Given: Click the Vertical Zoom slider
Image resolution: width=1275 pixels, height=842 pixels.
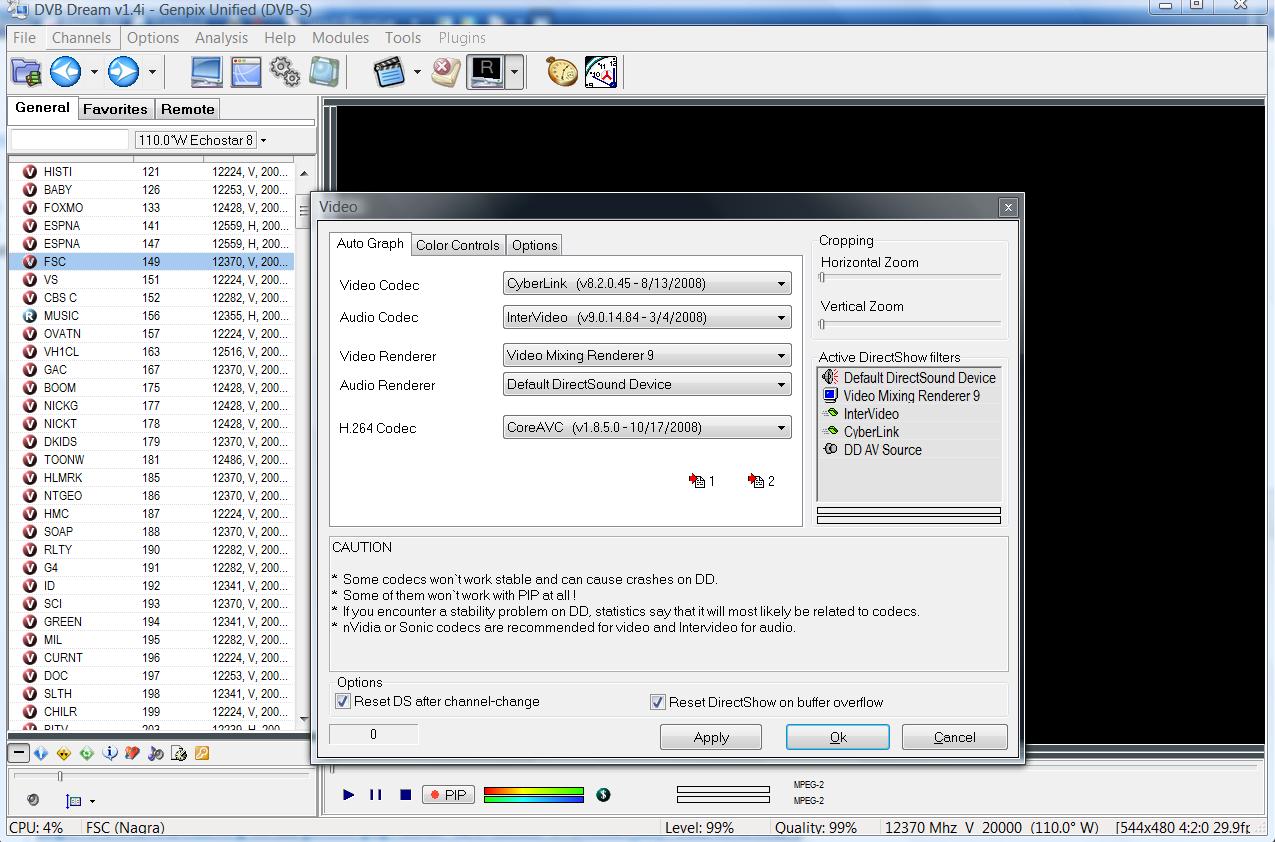Looking at the screenshot, I should click(910, 323).
